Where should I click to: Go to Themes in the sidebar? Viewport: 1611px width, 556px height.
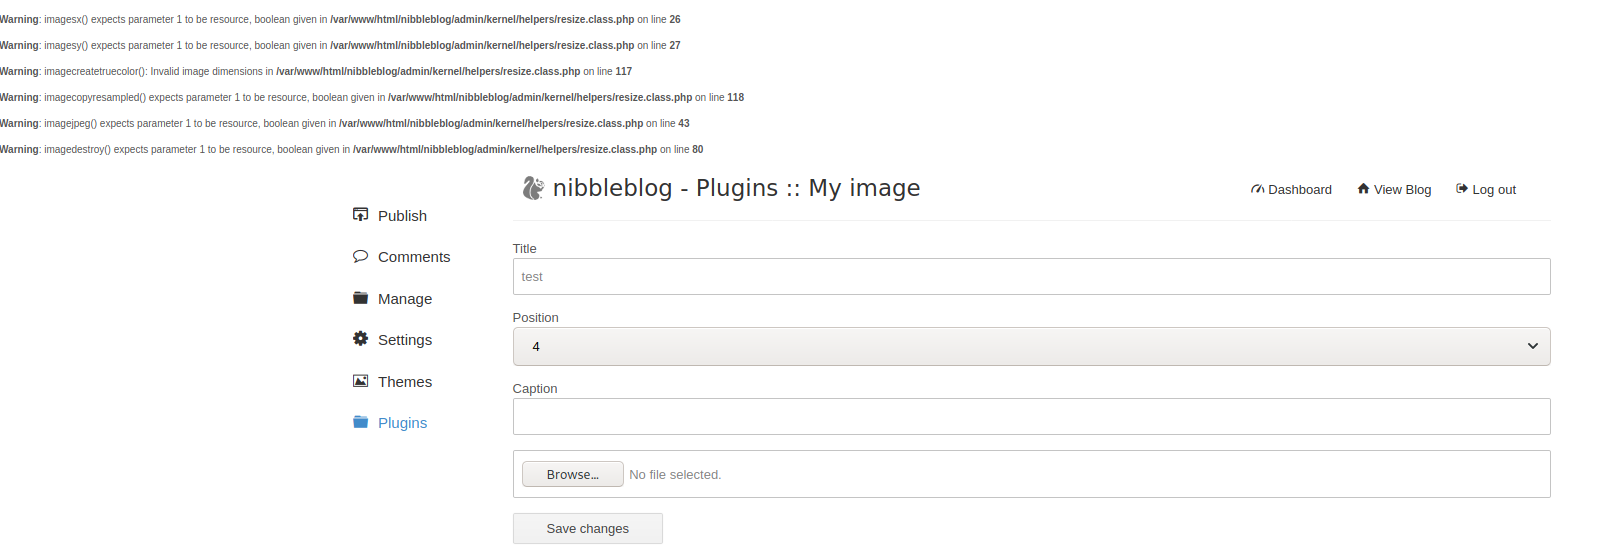(405, 382)
